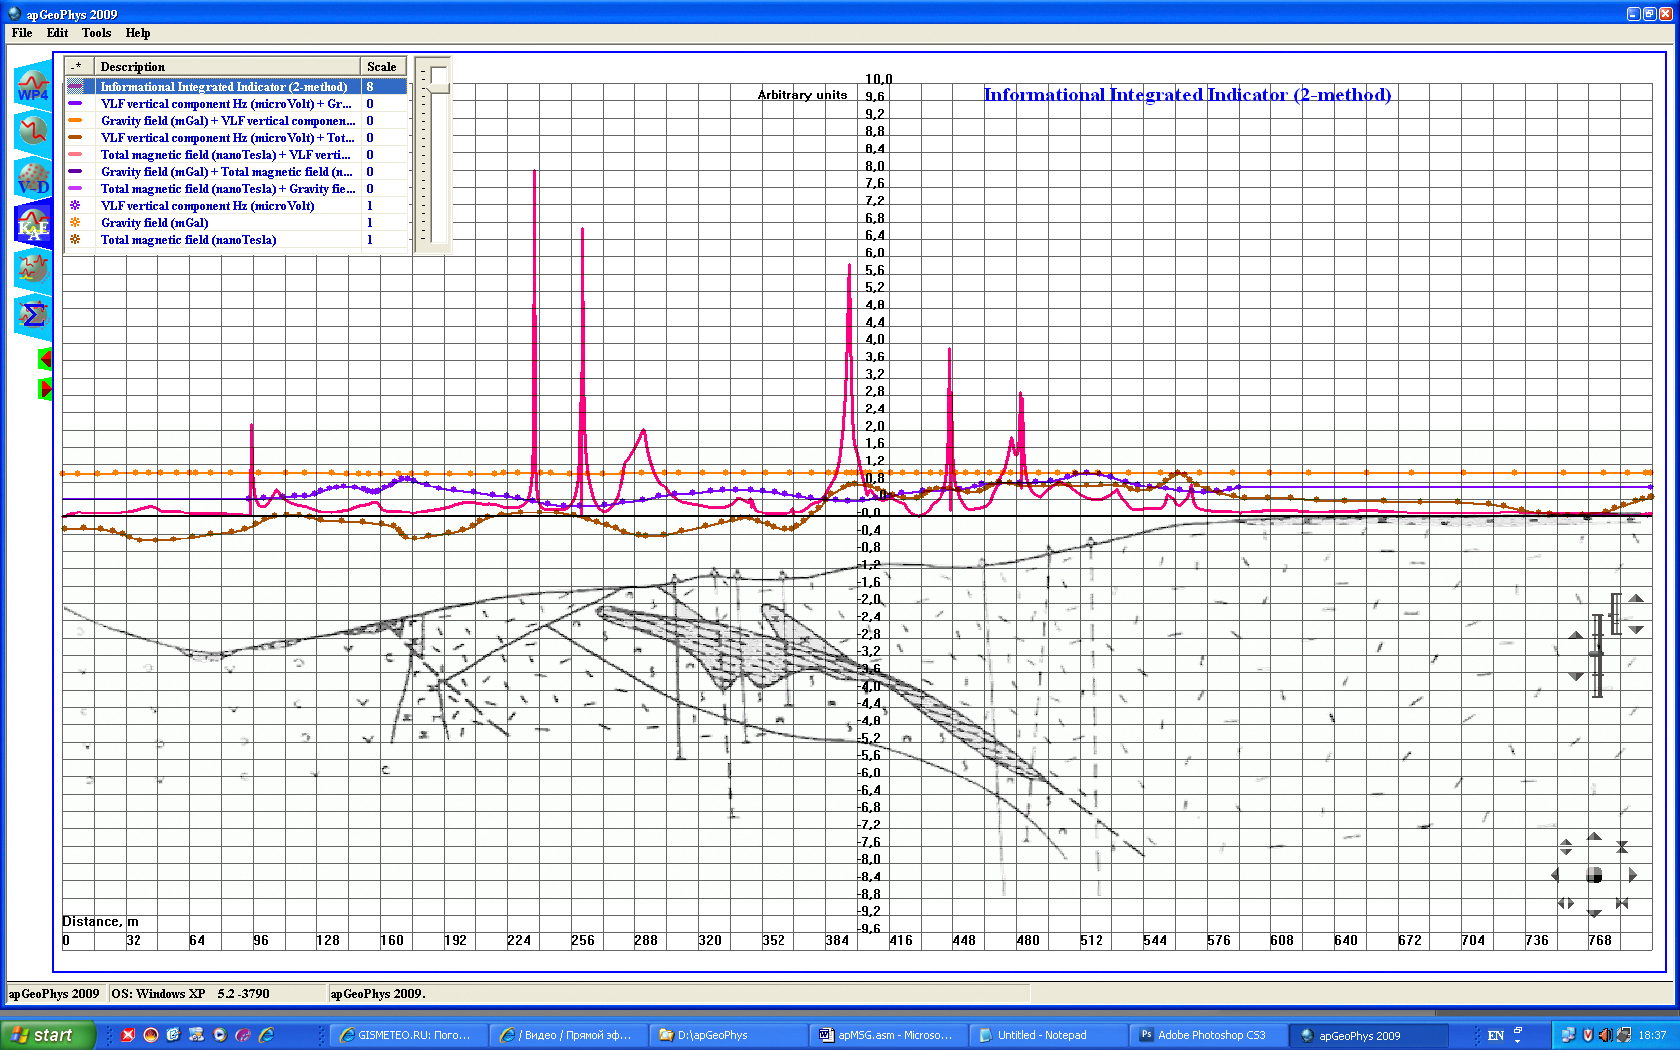Select Total magnetic field (nanoTesla) row
The width and height of the screenshot is (1680, 1050).
tap(188, 240)
